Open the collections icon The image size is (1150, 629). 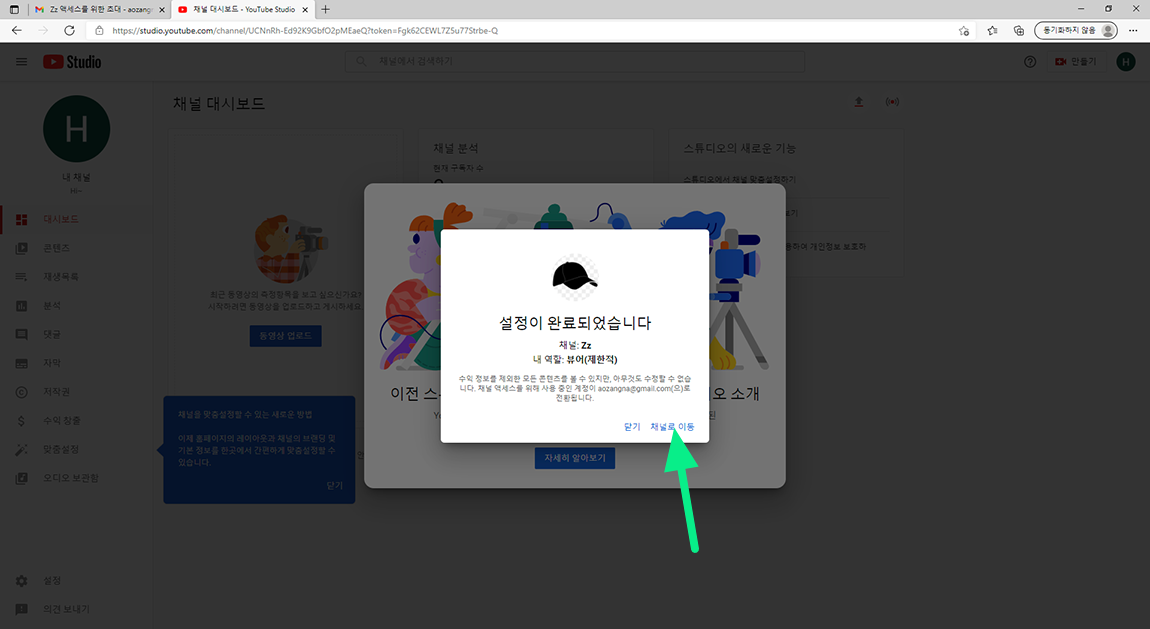pos(1019,31)
